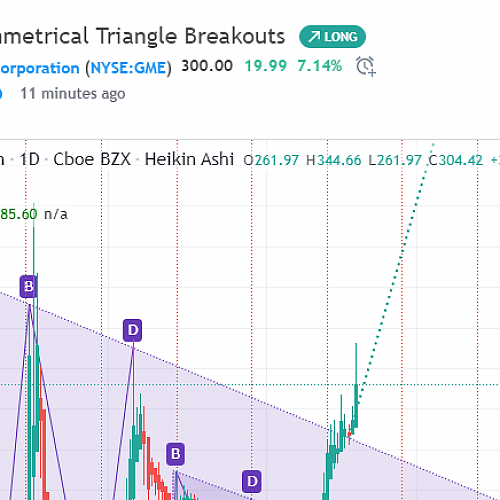
Task: Click the '11 minutes ago' timestamp
Action: pos(73,94)
